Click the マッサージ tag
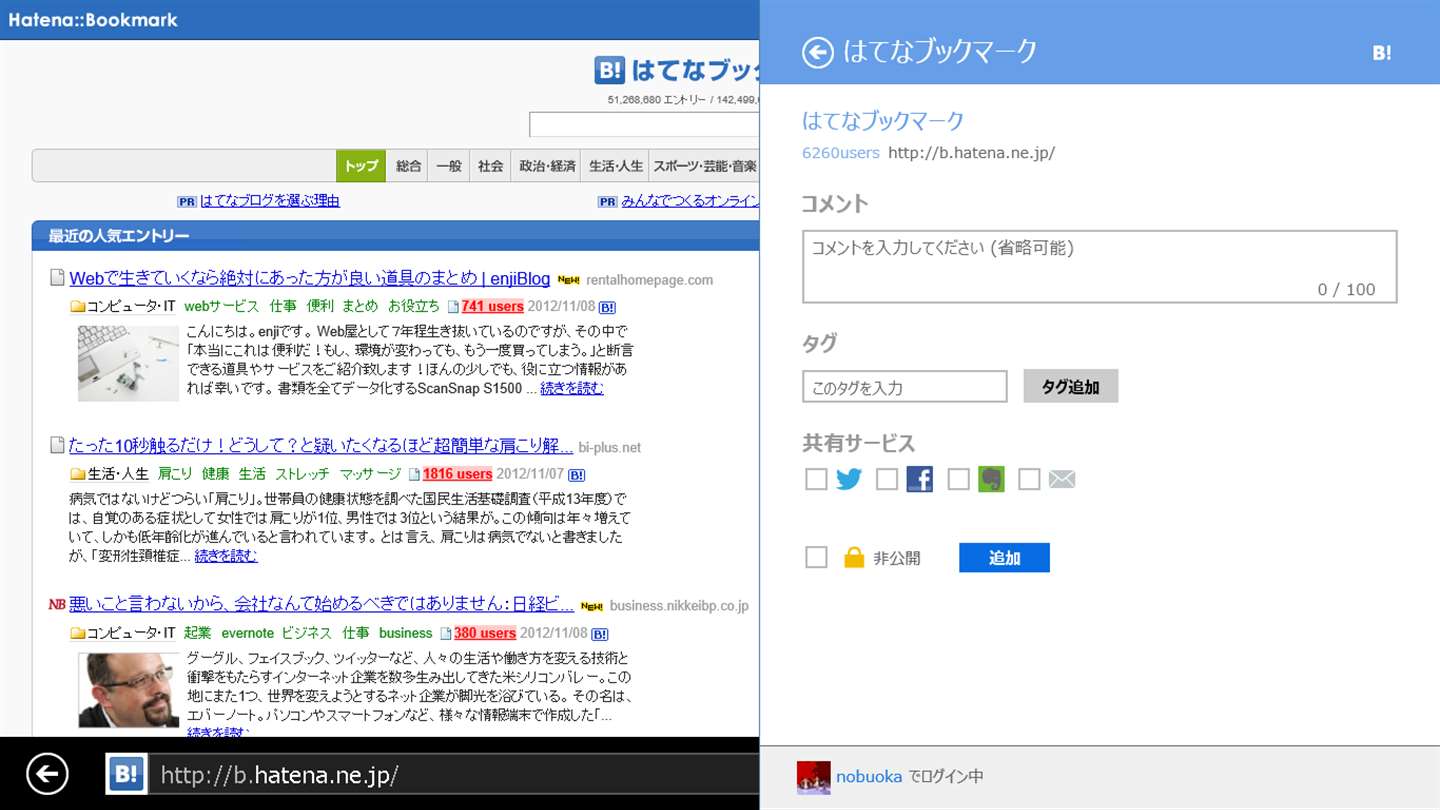1440x810 pixels. 370,474
